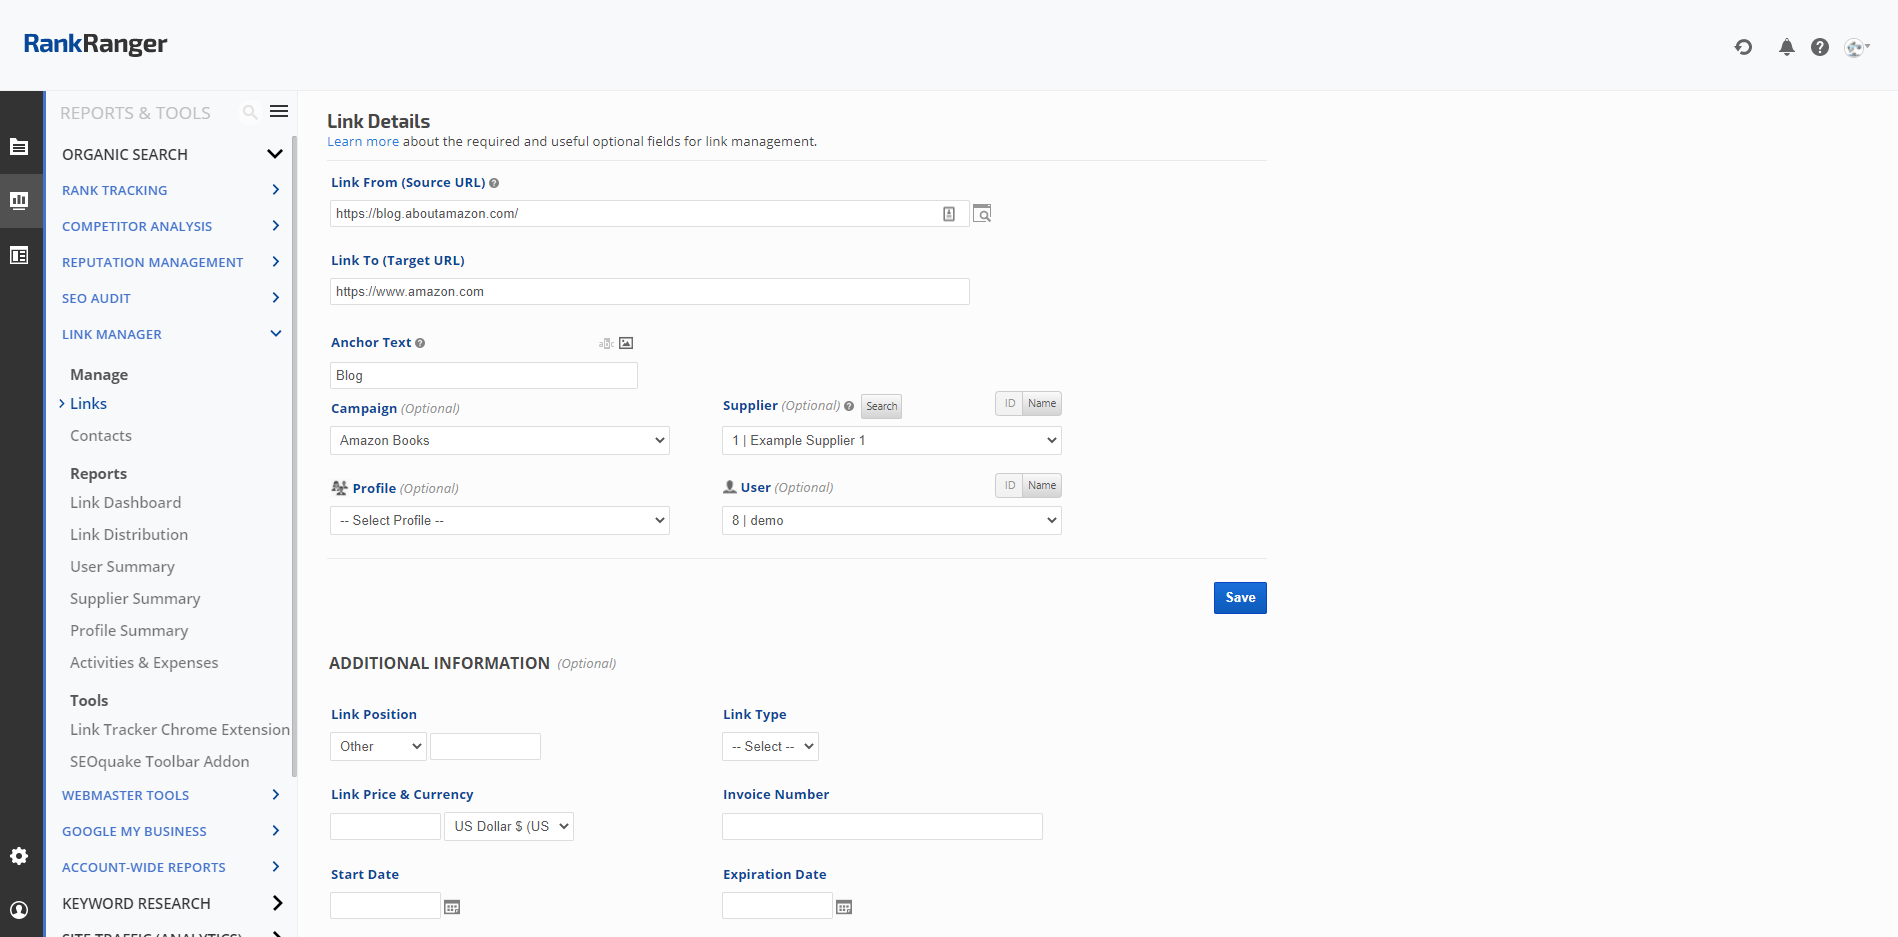Viewport: 1898px width, 937px height.
Task: Open the Select Profile dropdown
Action: [500, 521]
